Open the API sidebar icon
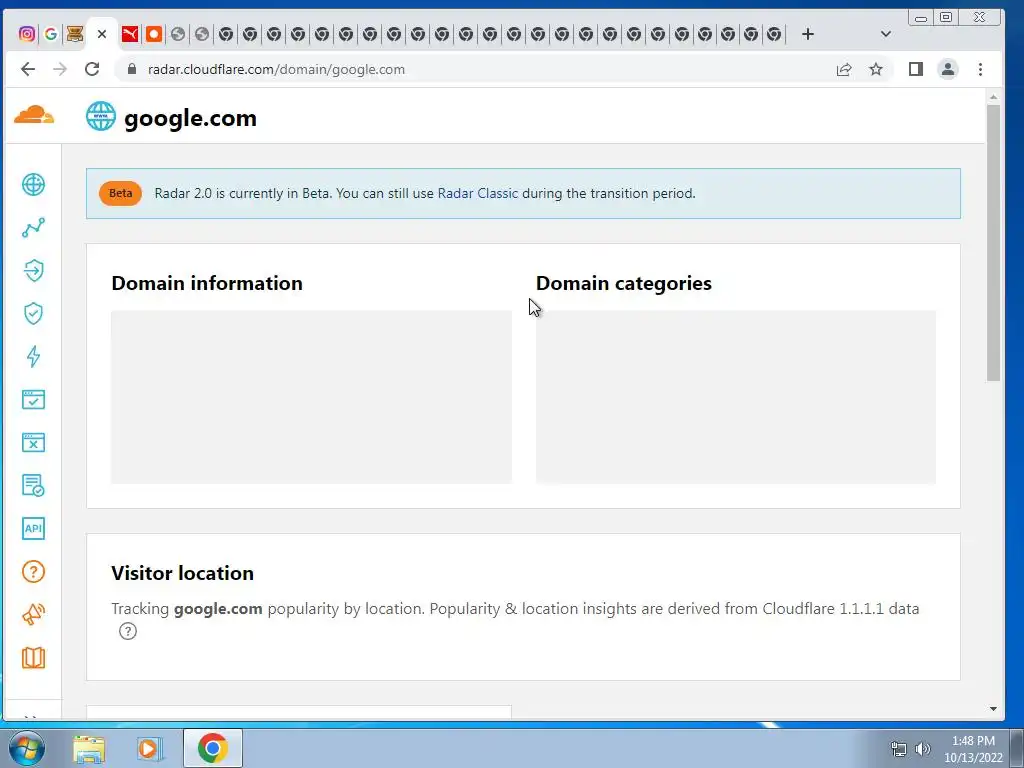This screenshot has height=768, width=1024. pyautogui.click(x=33, y=528)
